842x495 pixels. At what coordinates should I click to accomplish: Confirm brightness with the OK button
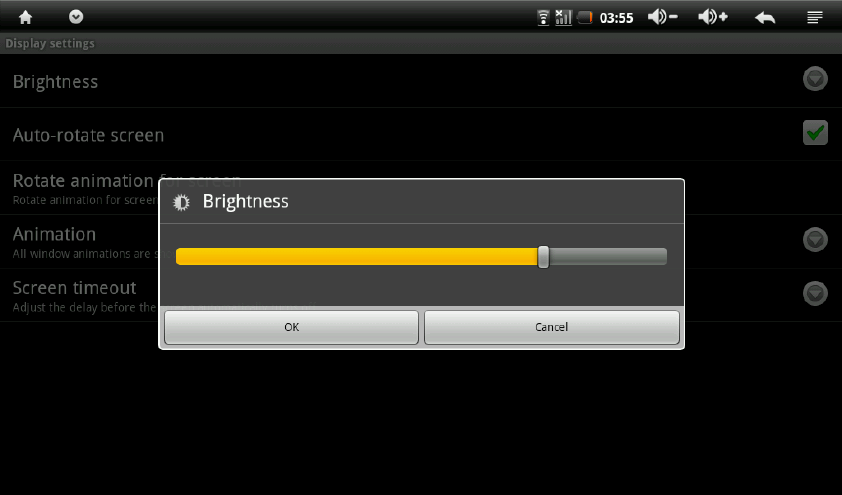292,327
